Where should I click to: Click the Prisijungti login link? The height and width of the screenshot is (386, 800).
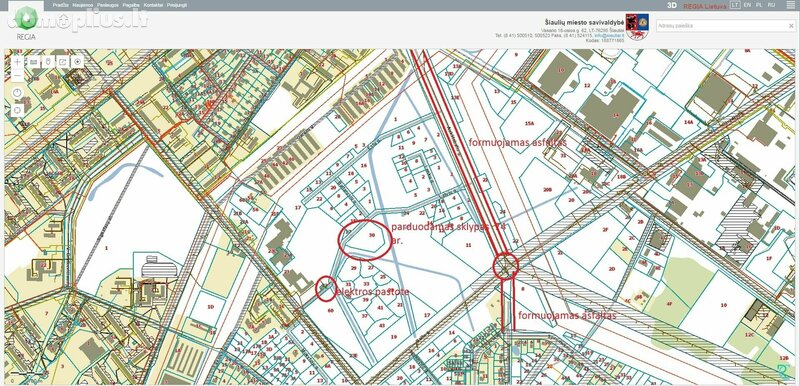point(177,5)
